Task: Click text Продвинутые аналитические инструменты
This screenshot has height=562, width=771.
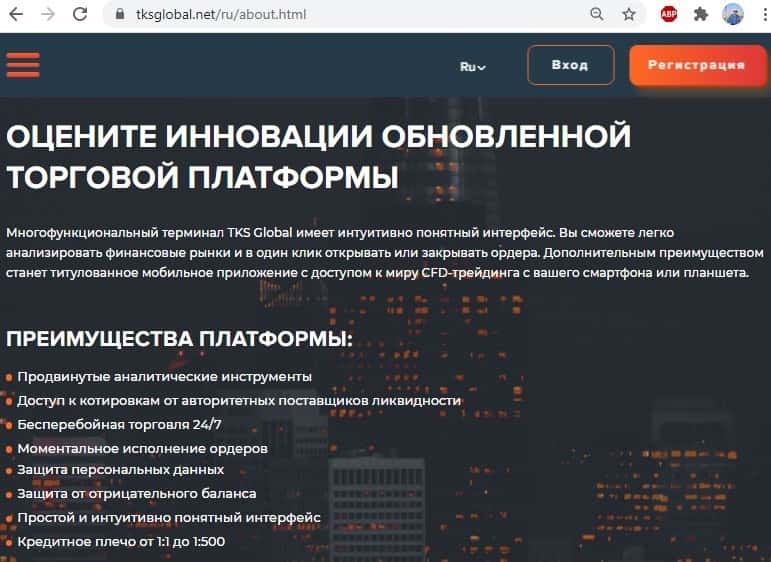Action: (164, 377)
